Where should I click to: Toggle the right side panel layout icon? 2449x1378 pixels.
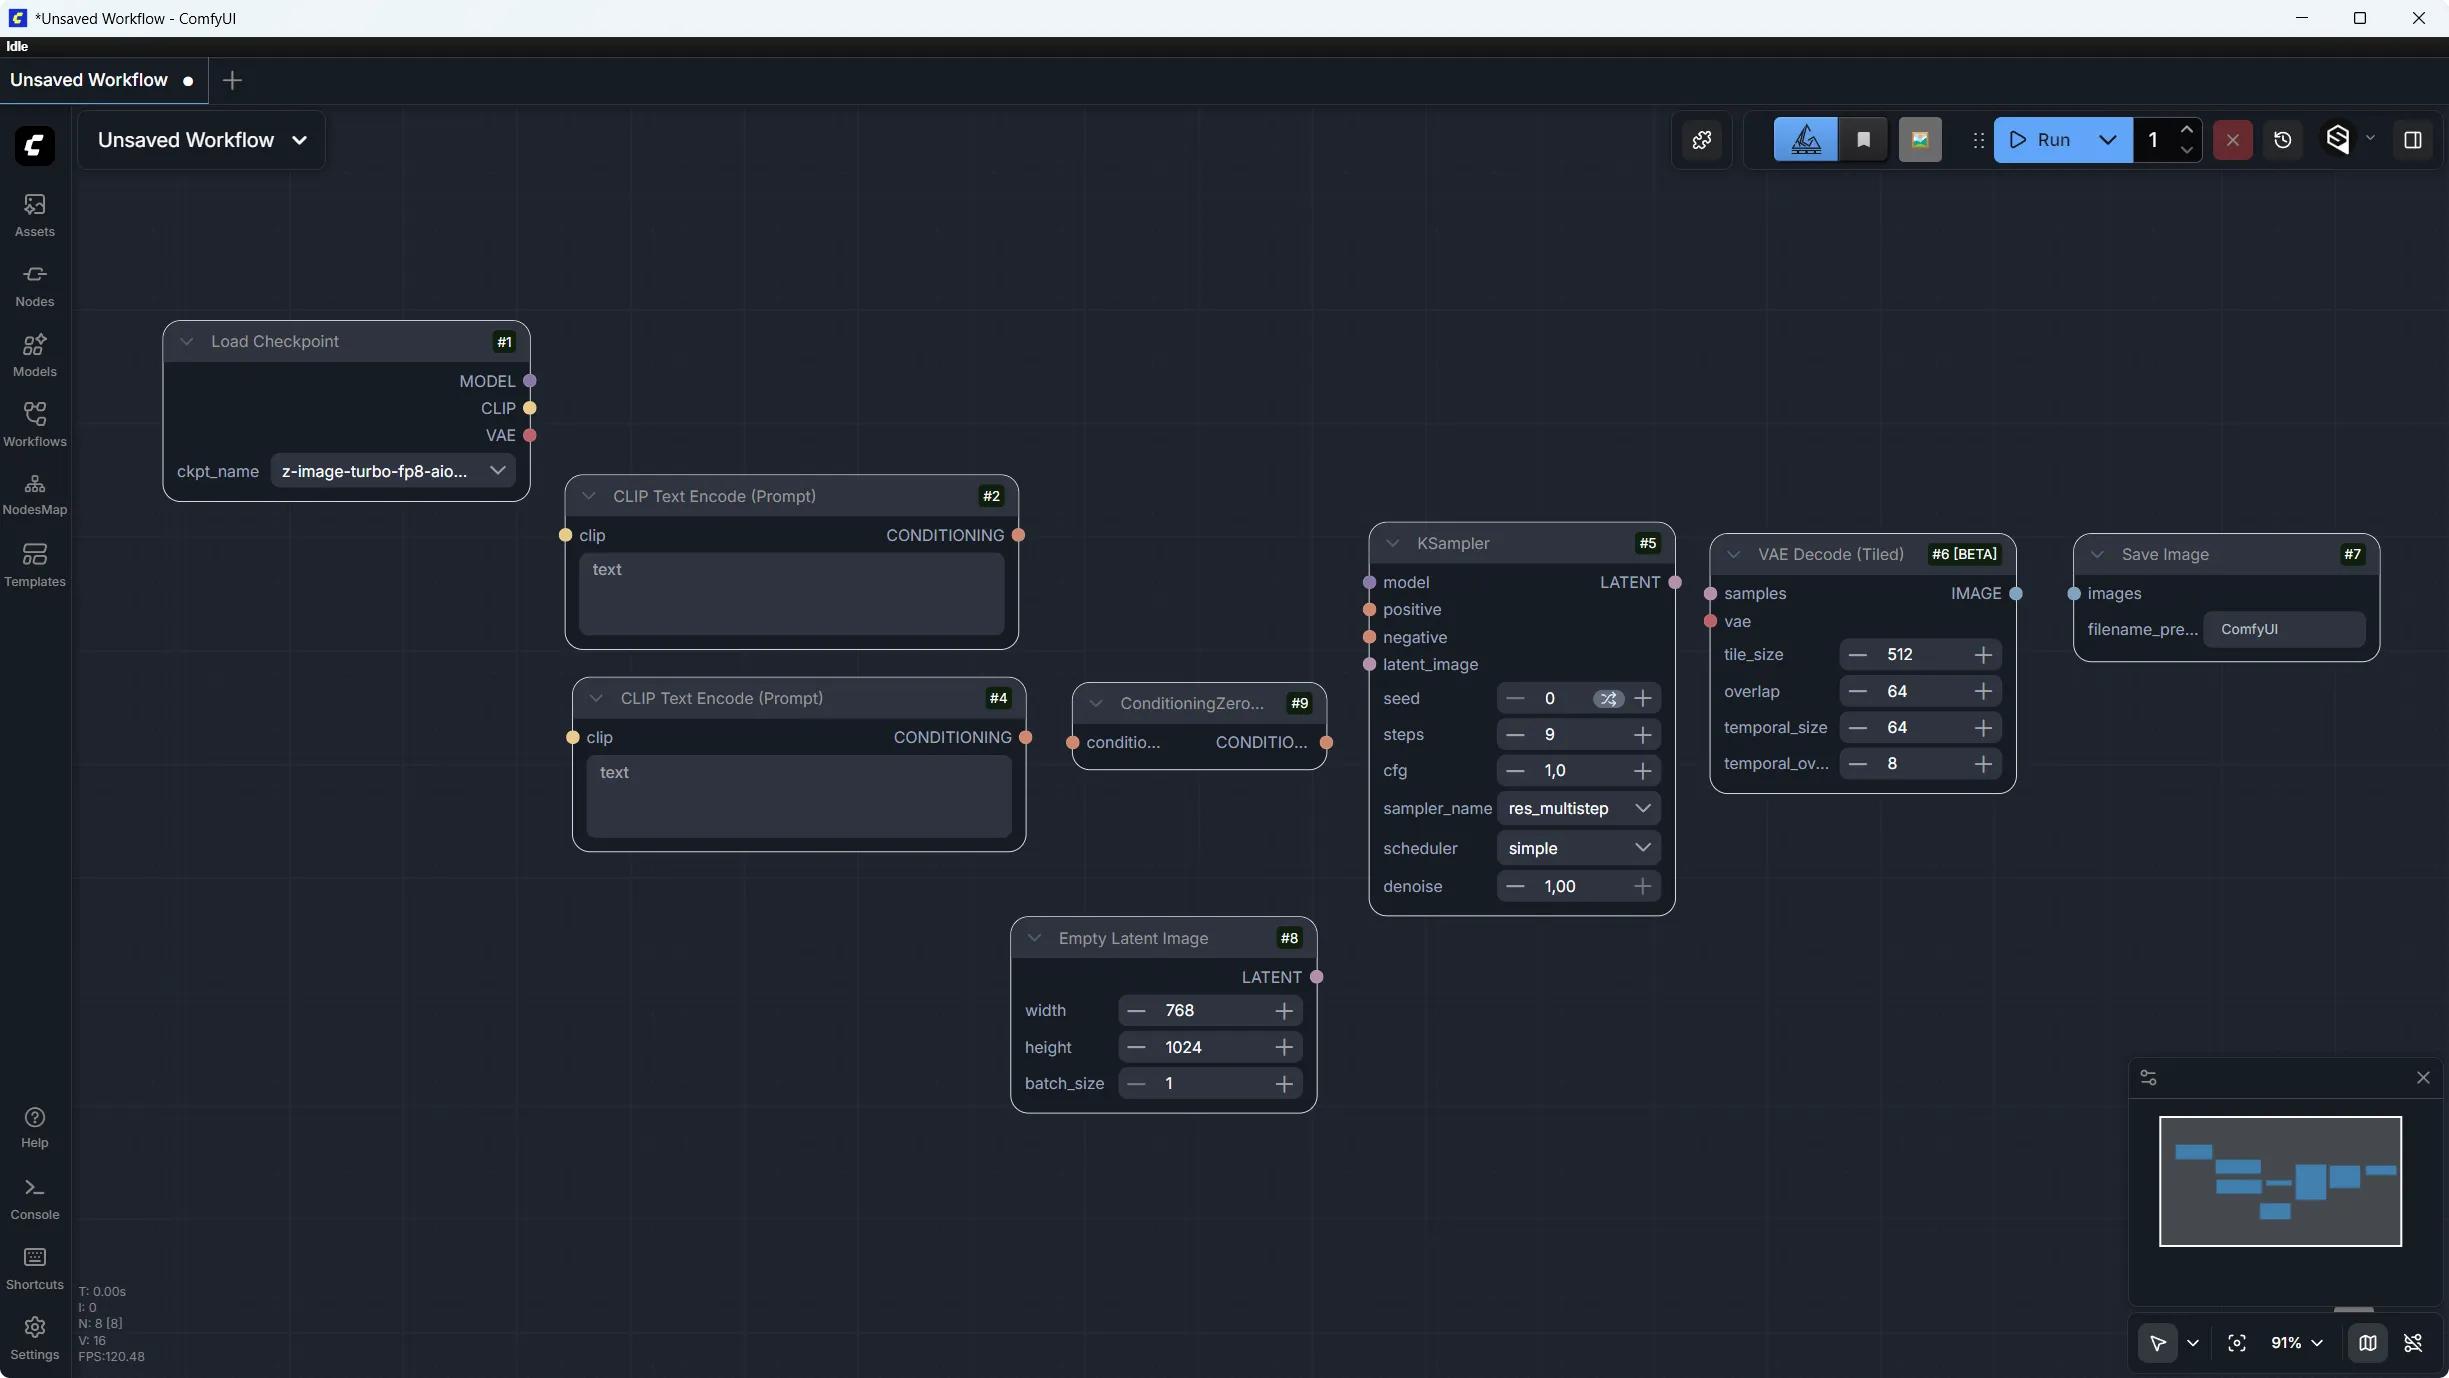coord(2413,140)
